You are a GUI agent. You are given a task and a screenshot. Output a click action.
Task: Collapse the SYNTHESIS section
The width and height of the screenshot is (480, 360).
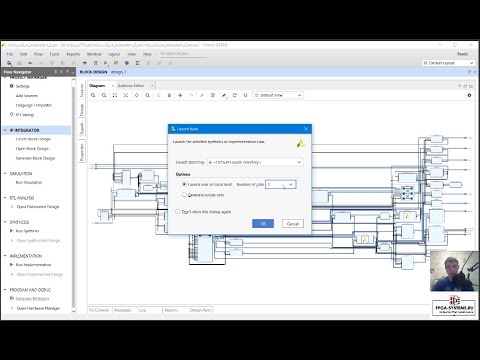(5, 222)
